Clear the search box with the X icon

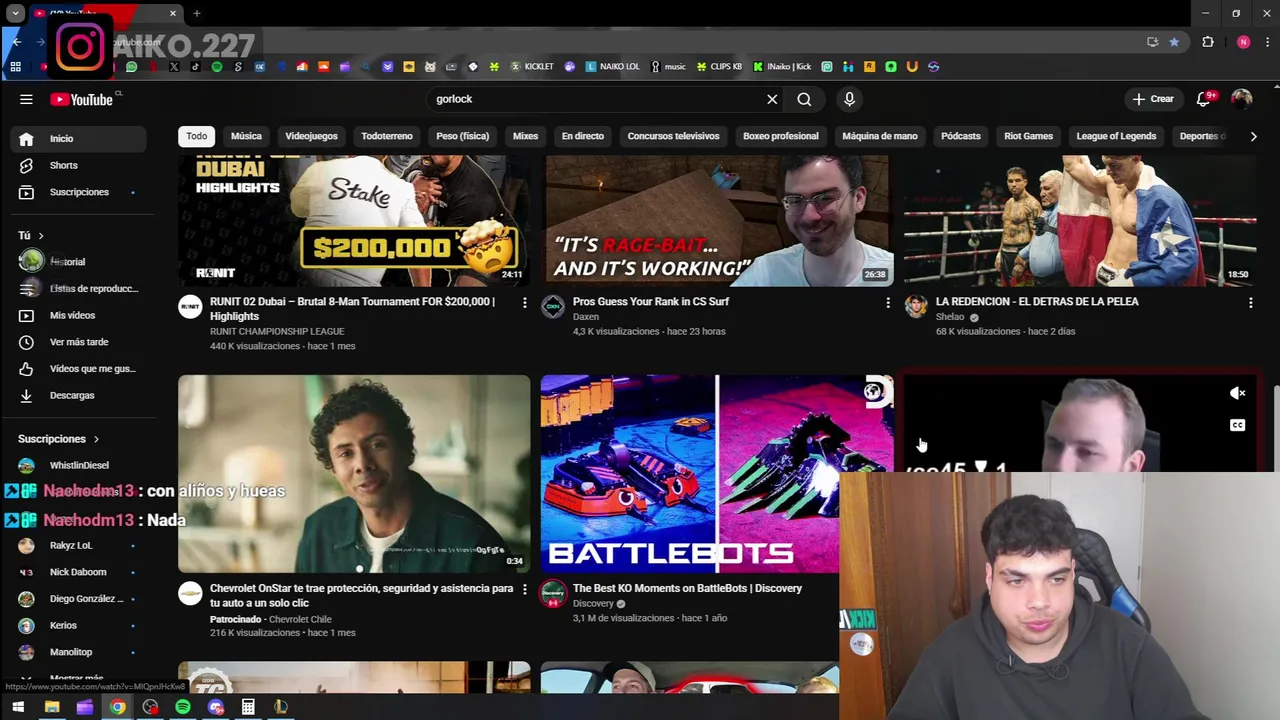point(772,99)
